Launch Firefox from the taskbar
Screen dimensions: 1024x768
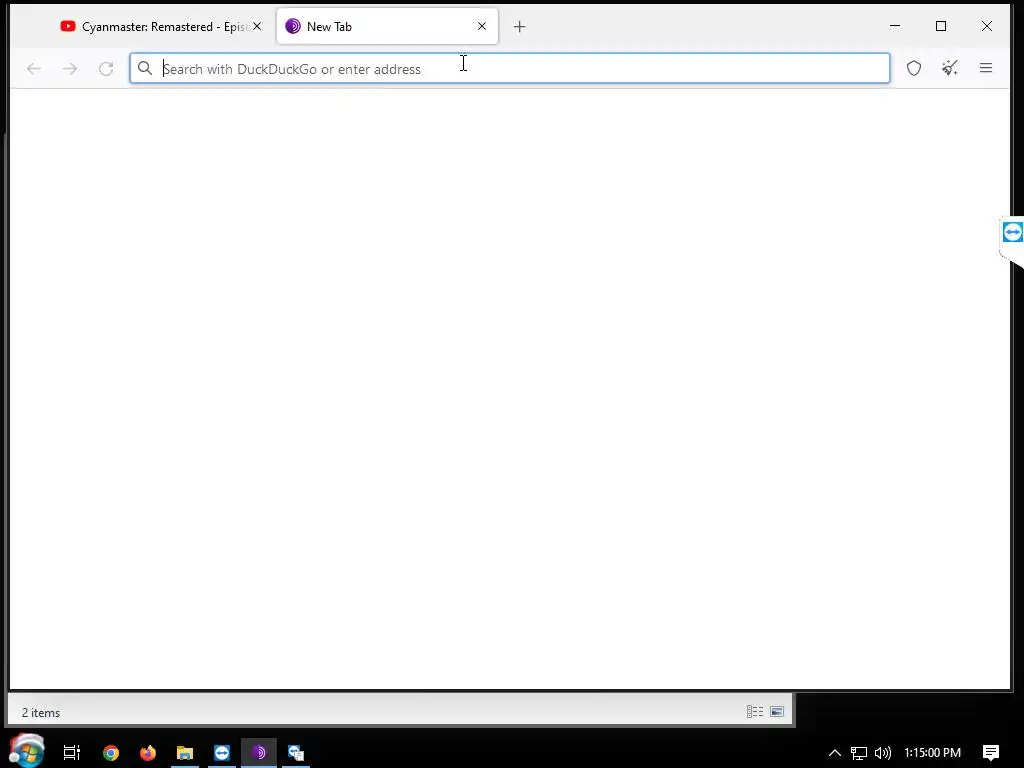[148, 753]
